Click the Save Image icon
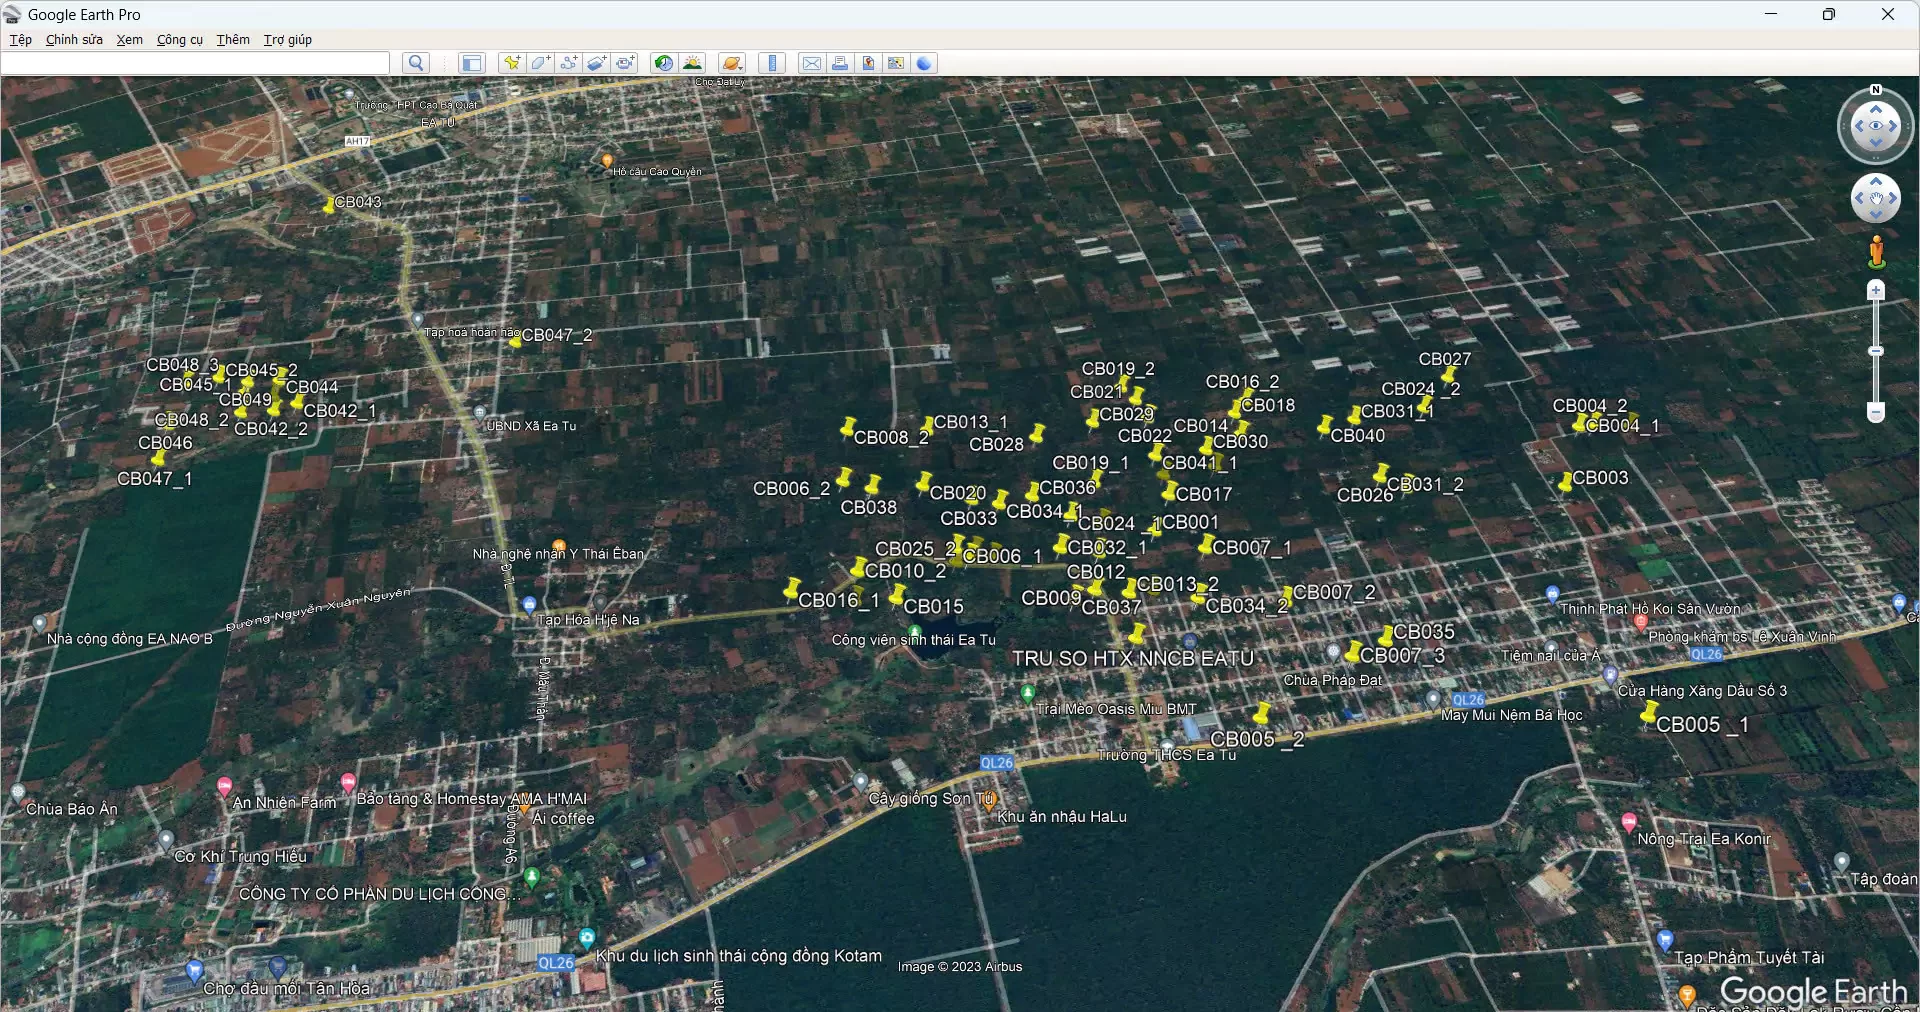This screenshot has width=1920, height=1012. pos(868,63)
